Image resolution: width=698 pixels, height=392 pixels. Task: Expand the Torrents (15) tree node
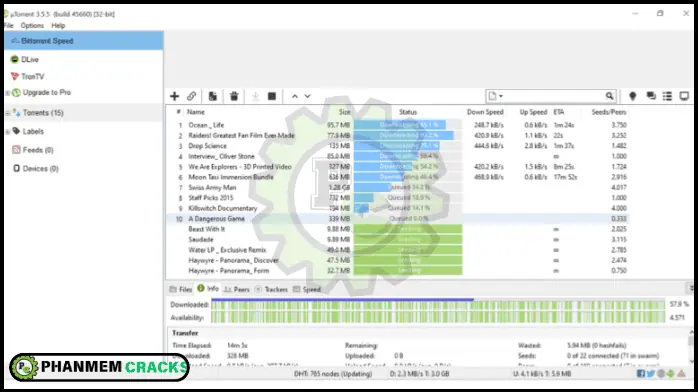8,113
